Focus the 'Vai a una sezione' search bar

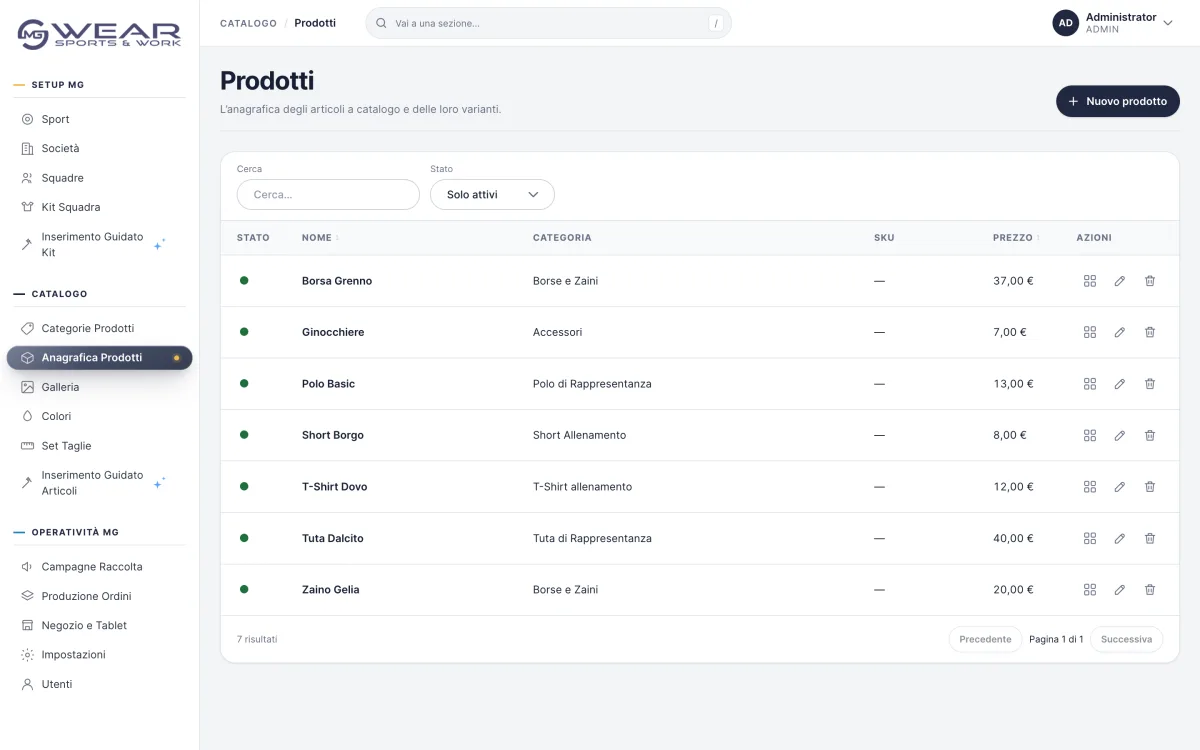(548, 23)
